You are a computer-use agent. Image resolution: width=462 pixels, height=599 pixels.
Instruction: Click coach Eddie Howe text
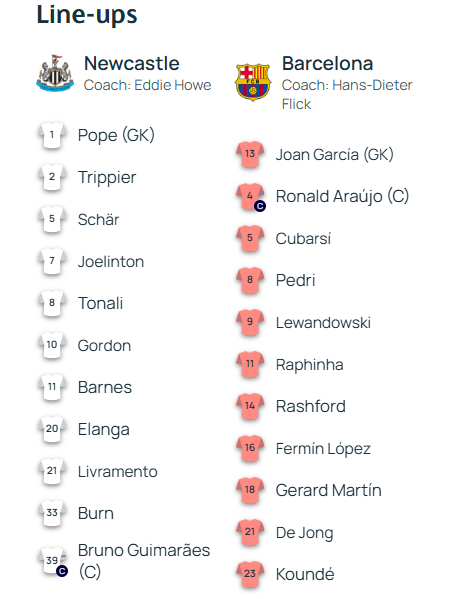148,85
